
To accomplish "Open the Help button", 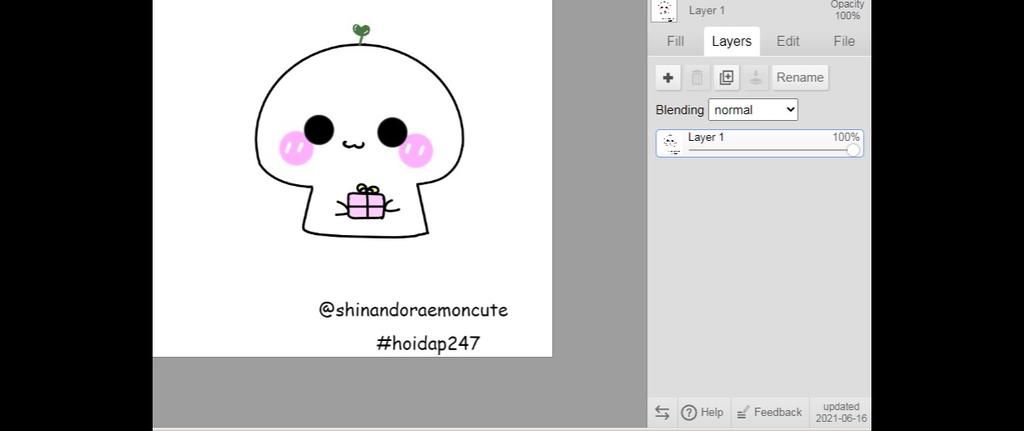I will click(702, 413).
